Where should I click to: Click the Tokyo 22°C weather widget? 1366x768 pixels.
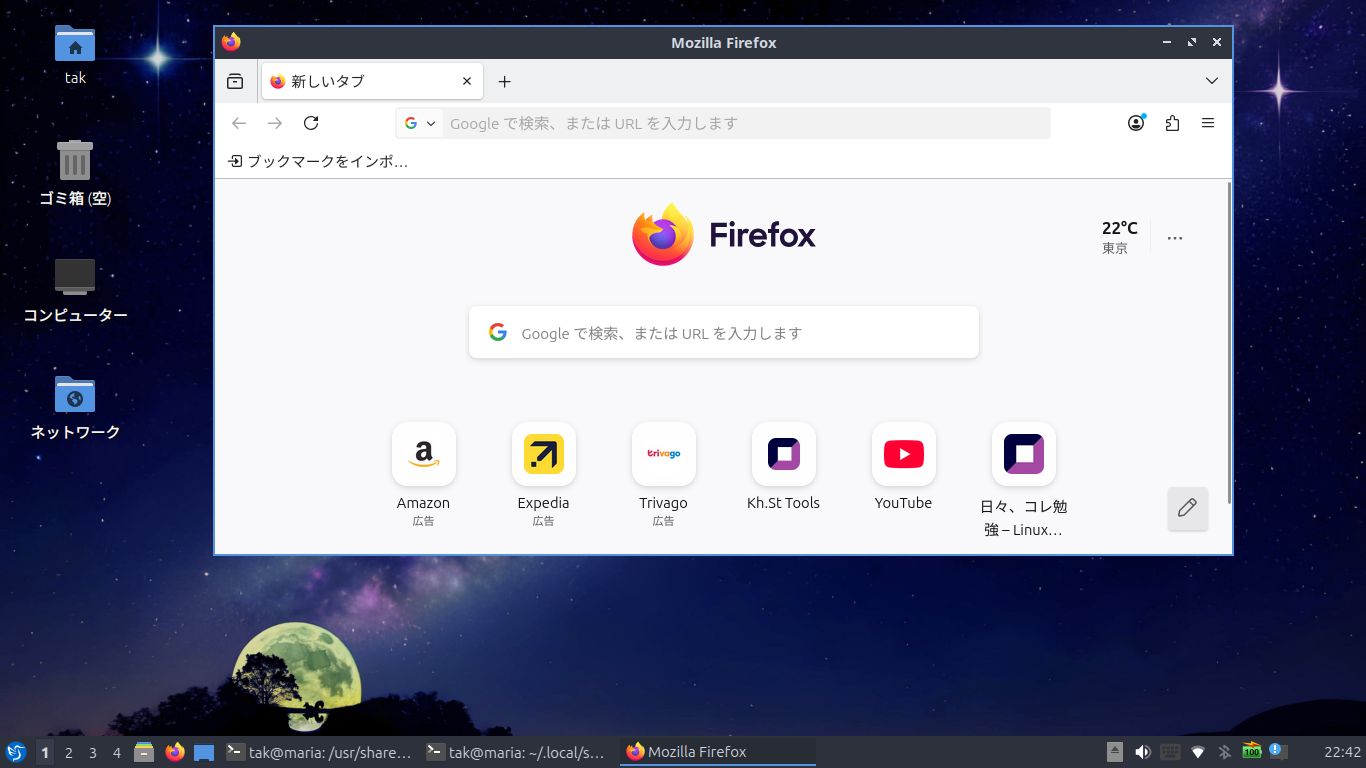1119,237
